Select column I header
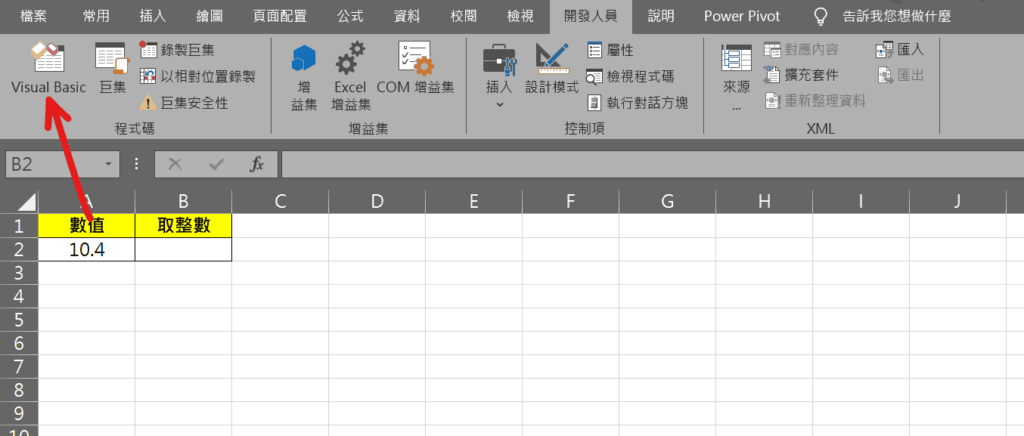1024x436 pixels. click(x=861, y=202)
